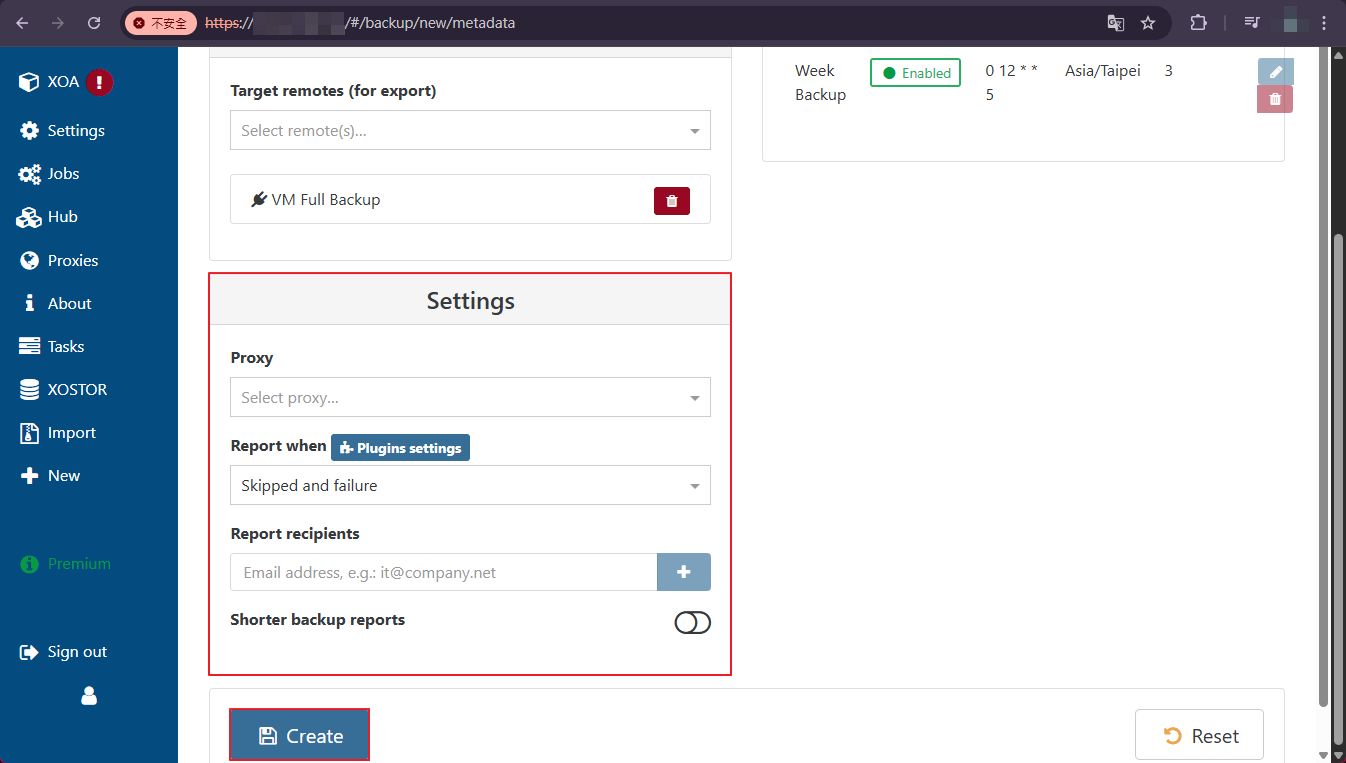1346x763 pixels.
Task: Edit the Week Backup schedule
Action: (1275, 71)
